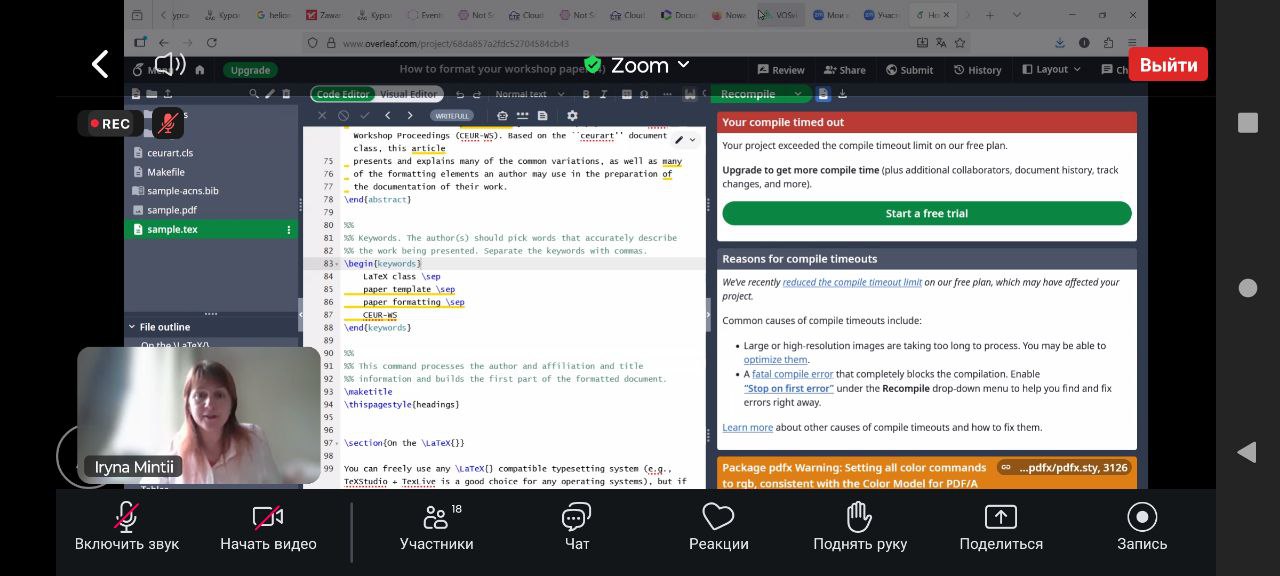1280x576 pixels.
Task: Open the Чат chat panel
Action: (577, 527)
